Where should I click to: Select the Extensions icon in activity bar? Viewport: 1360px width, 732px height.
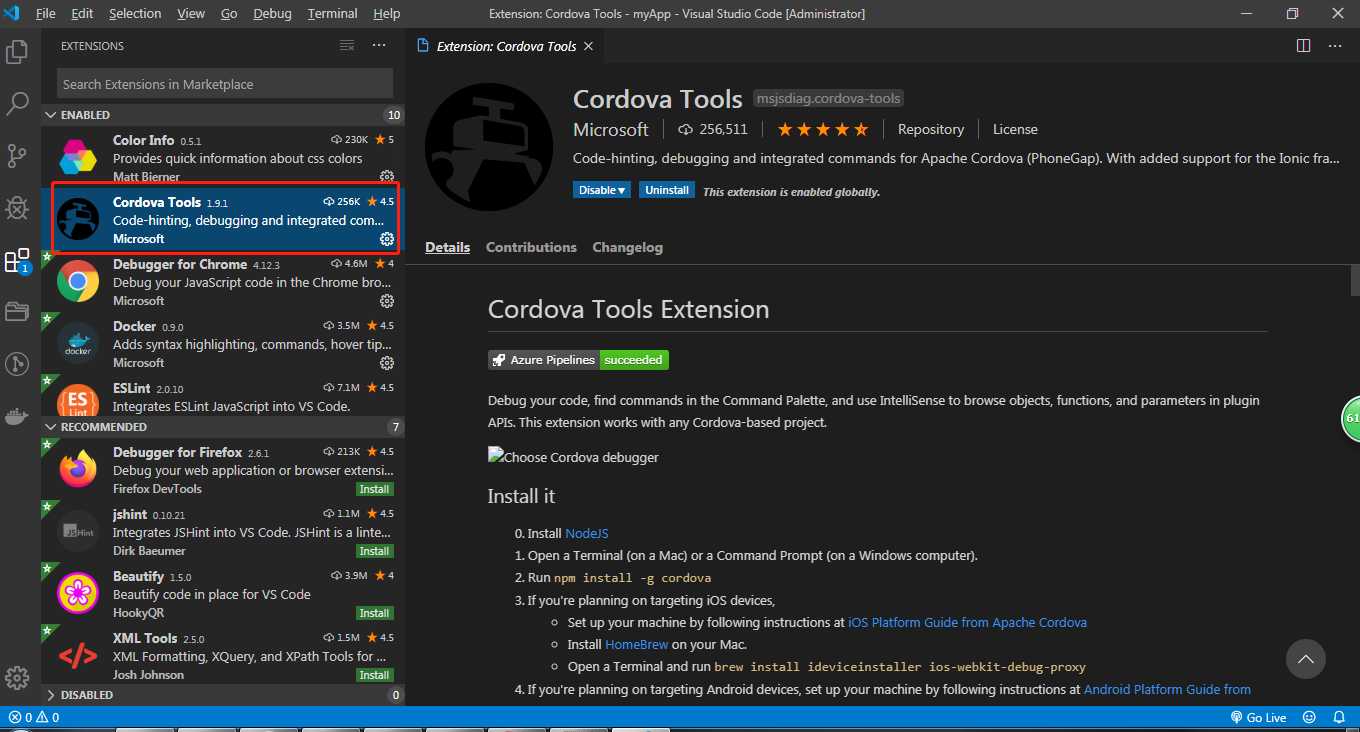(x=17, y=261)
